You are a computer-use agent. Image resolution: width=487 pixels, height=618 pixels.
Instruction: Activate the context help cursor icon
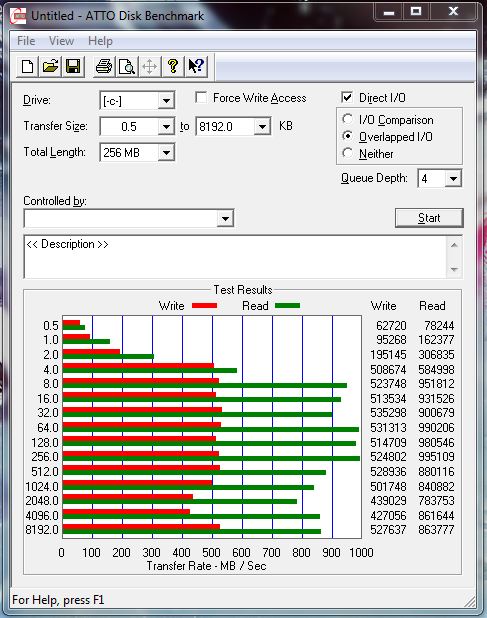(x=196, y=66)
